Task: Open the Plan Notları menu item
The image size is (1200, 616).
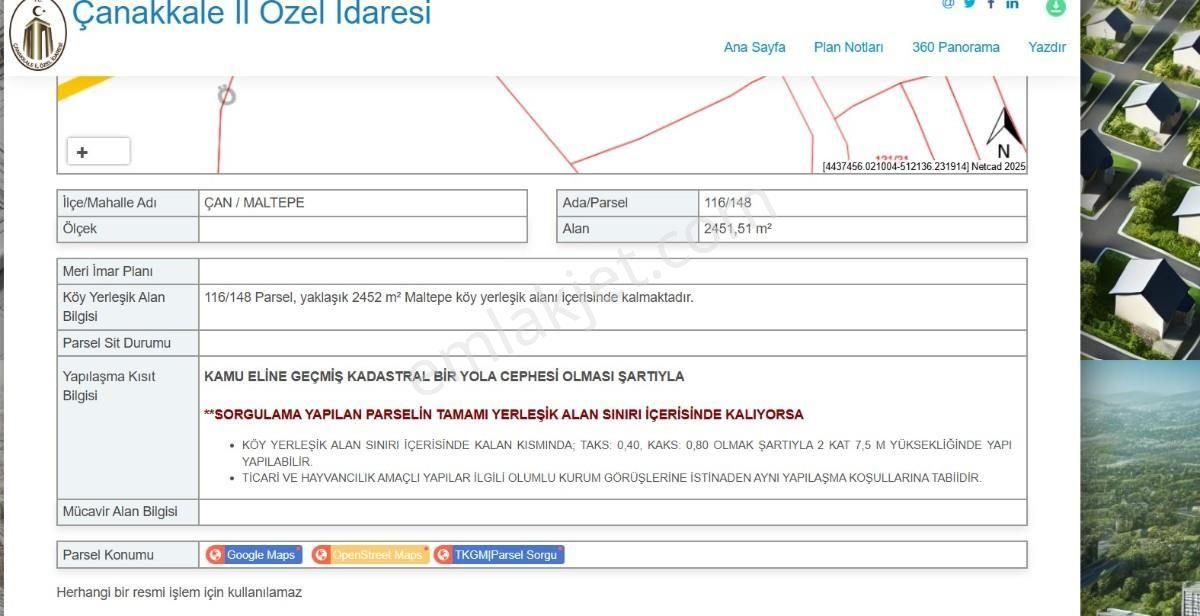Action: [848, 46]
